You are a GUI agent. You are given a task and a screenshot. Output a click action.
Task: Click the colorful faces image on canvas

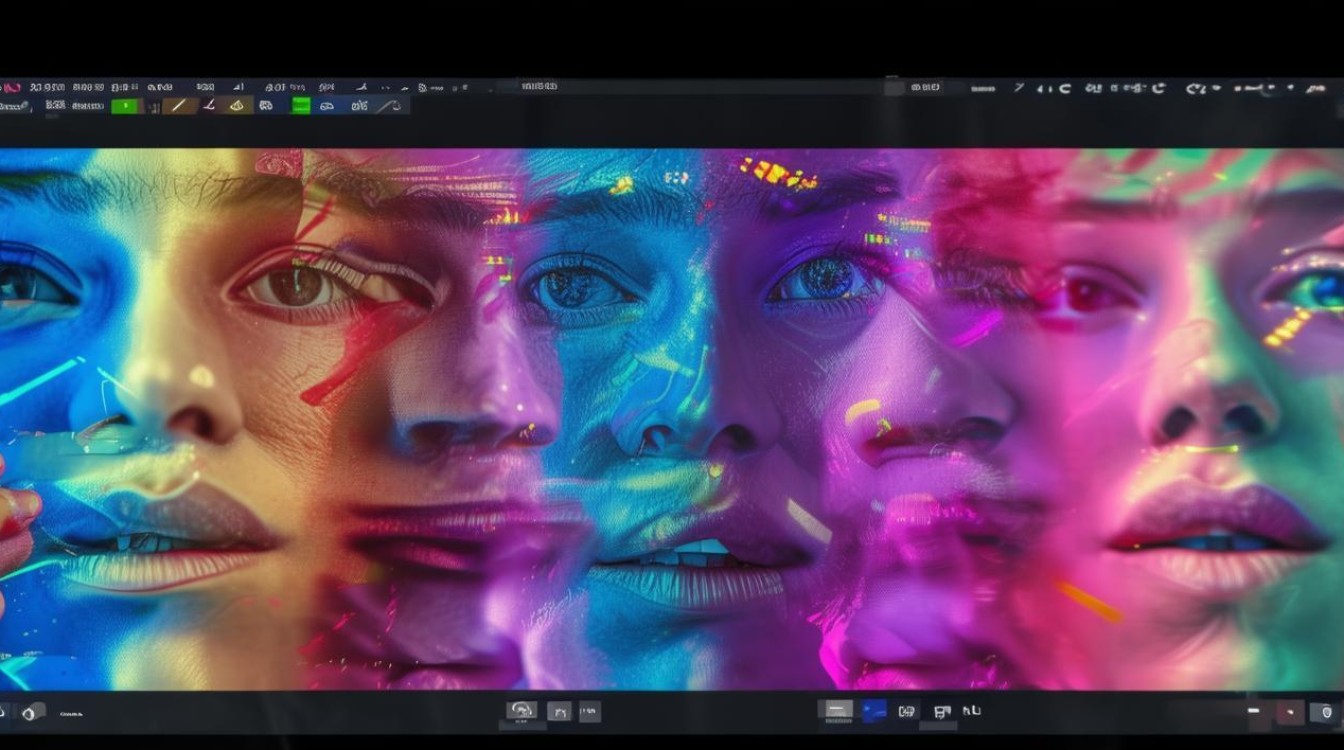pyautogui.click(x=672, y=419)
